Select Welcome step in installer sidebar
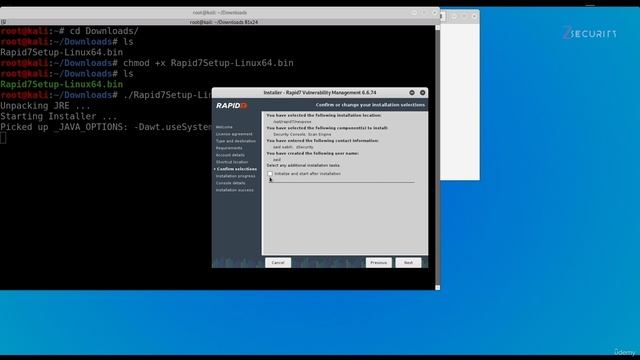 tap(224, 127)
